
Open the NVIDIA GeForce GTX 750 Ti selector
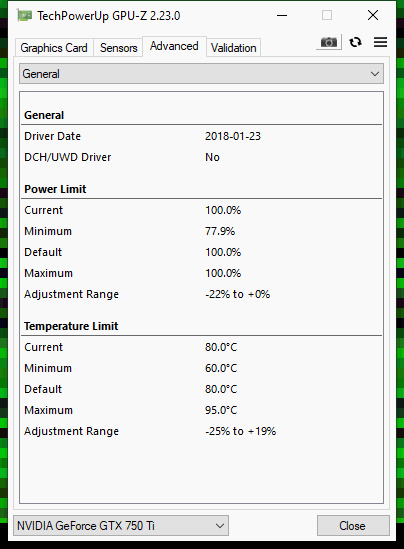pos(121,526)
